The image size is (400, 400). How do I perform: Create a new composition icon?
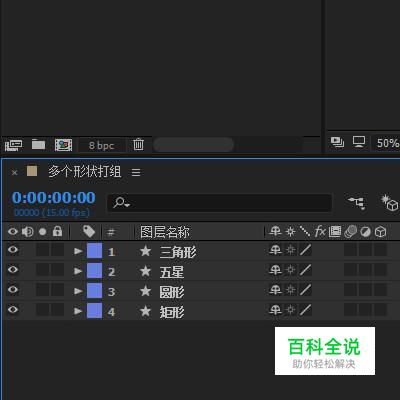click(63, 145)
